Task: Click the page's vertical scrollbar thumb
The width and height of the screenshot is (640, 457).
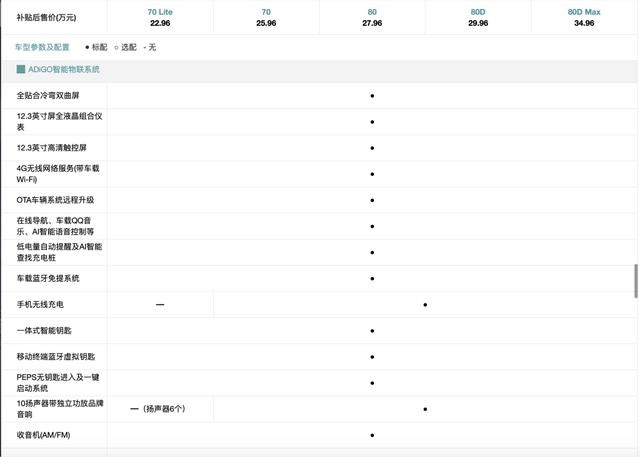Action: click(636, 281)
